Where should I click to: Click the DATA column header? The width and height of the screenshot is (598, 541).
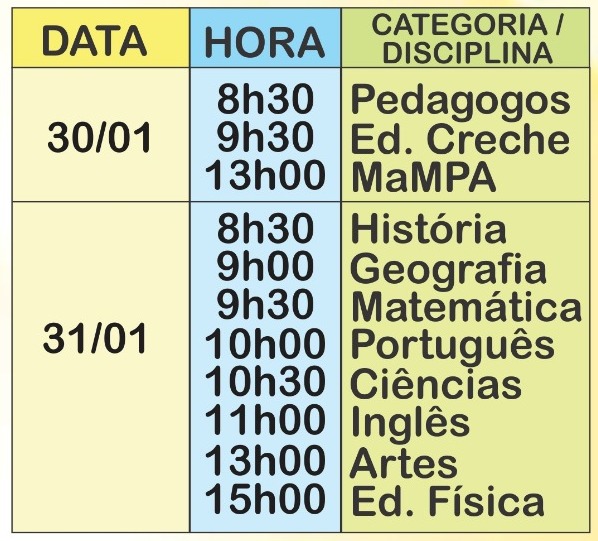[x=95, y=41]
